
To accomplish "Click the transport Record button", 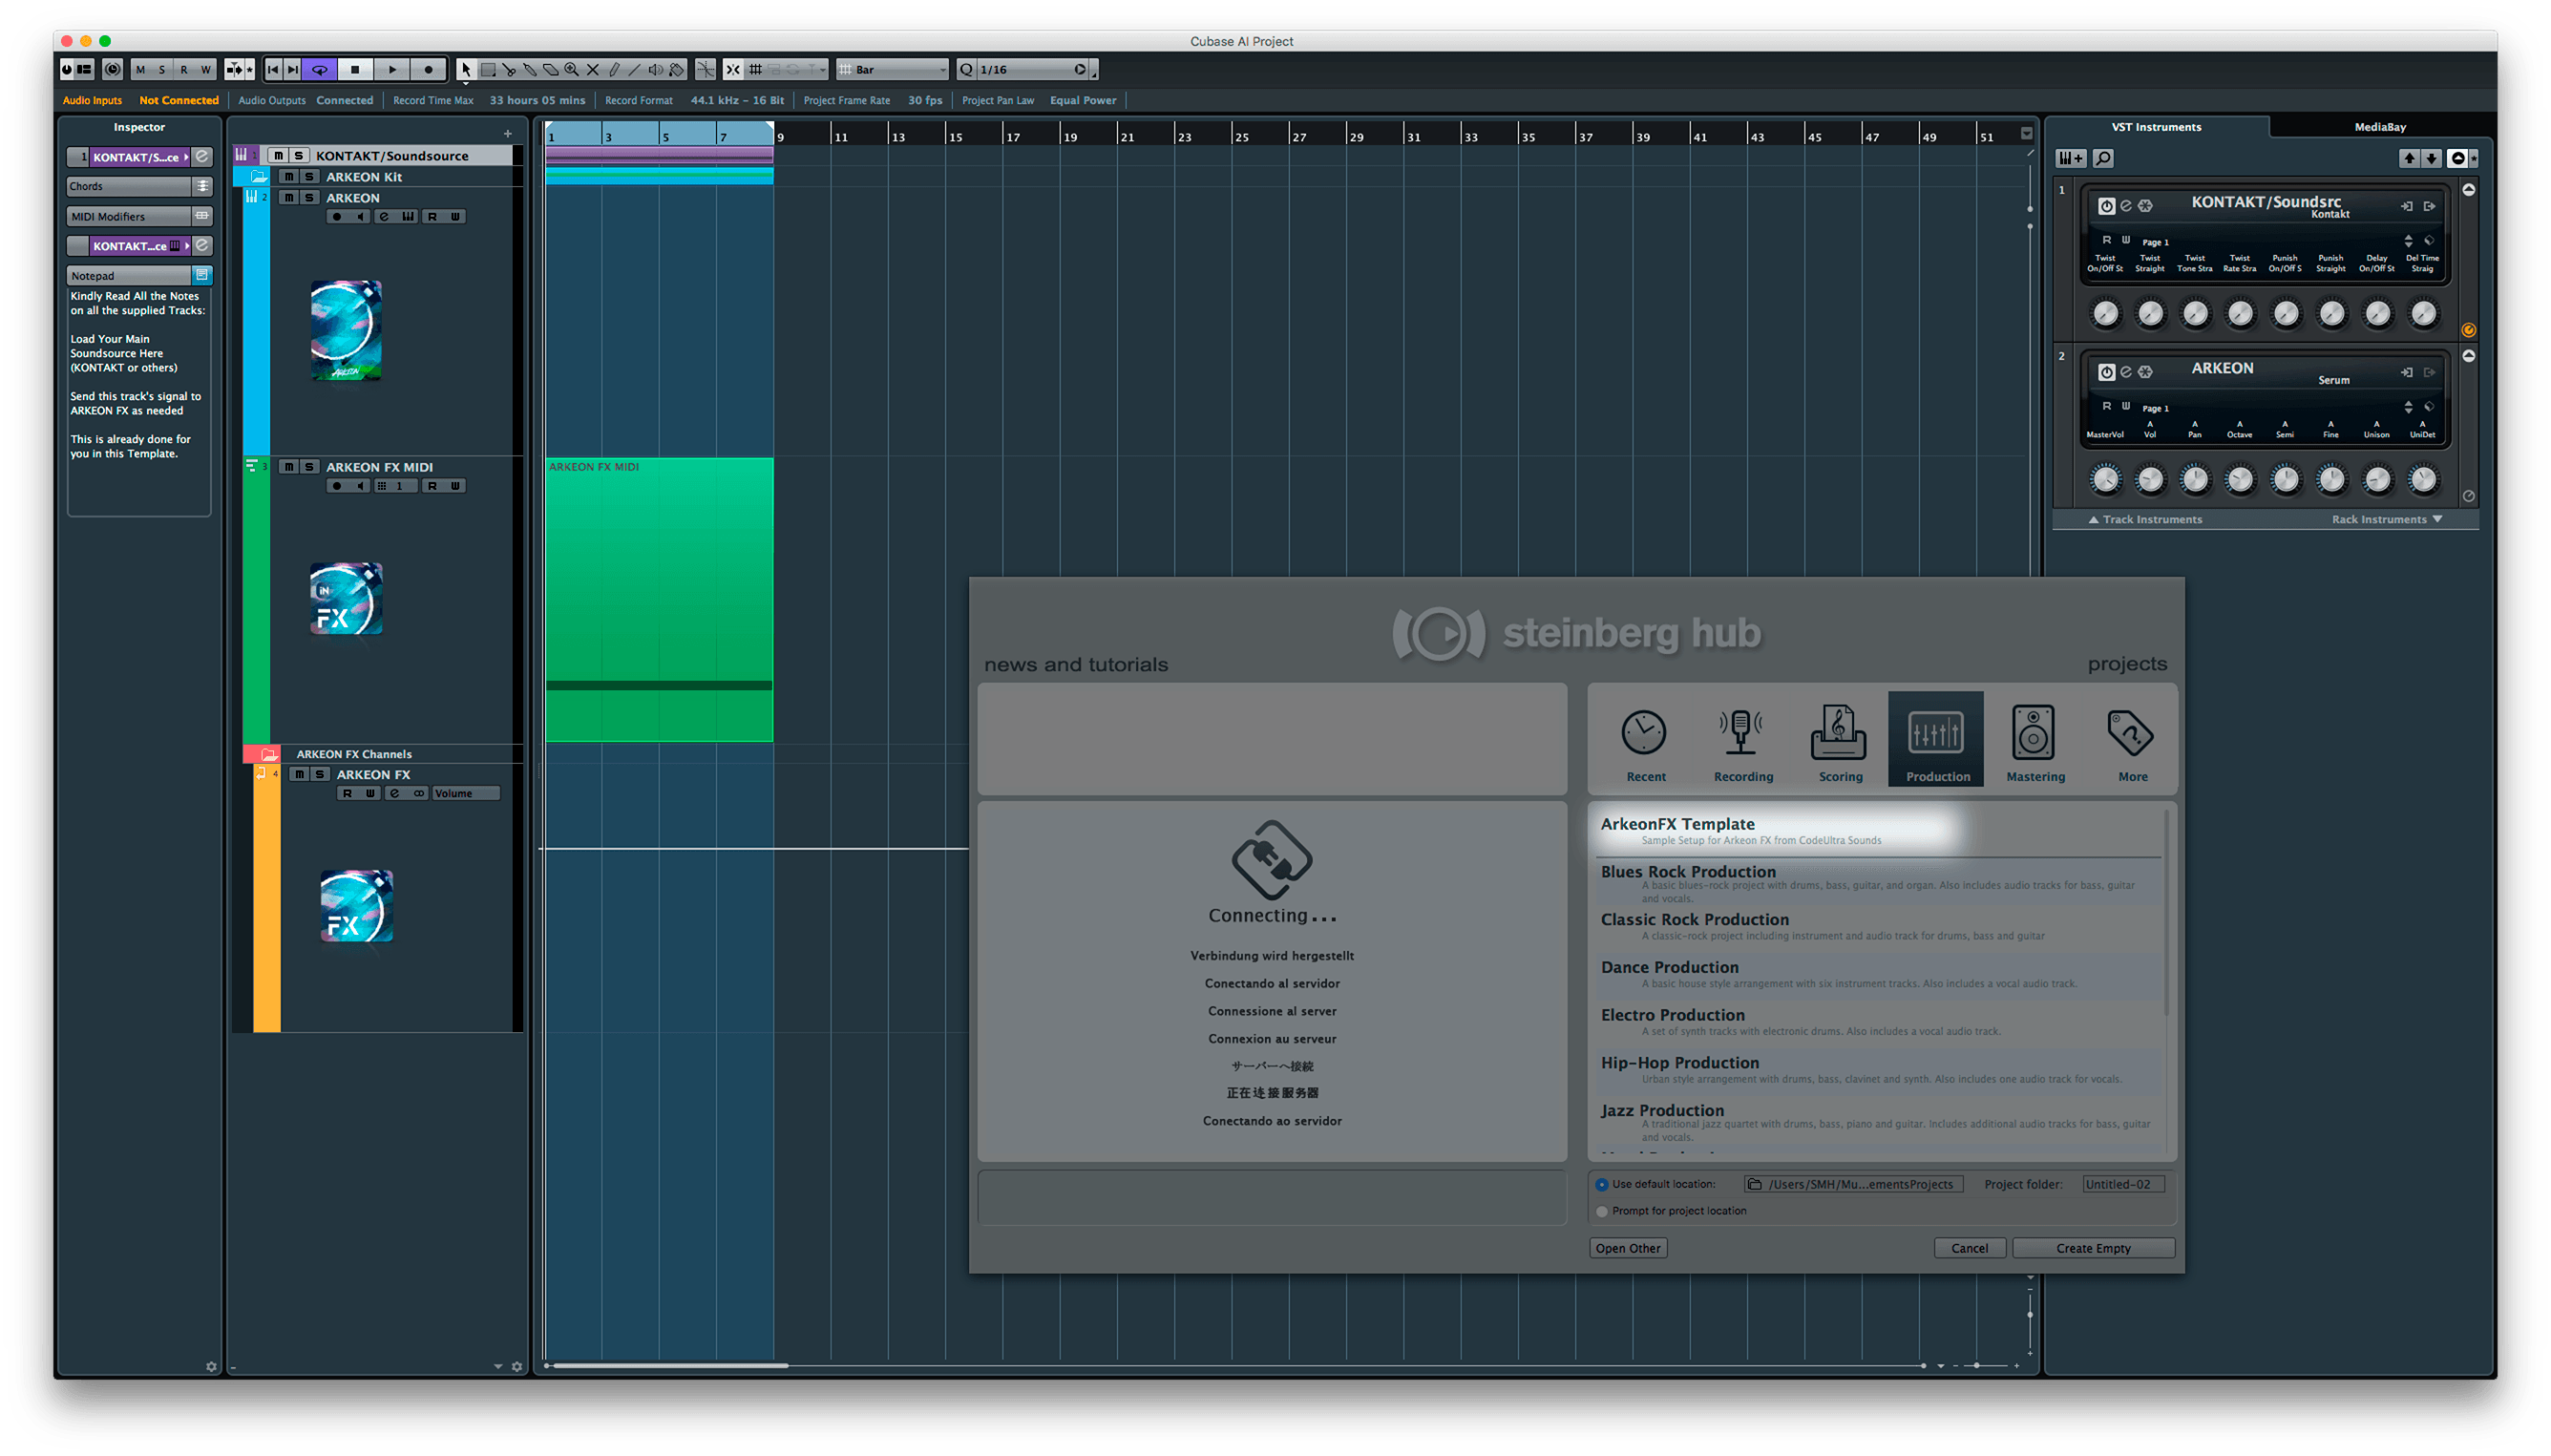I will click(428, 69).
